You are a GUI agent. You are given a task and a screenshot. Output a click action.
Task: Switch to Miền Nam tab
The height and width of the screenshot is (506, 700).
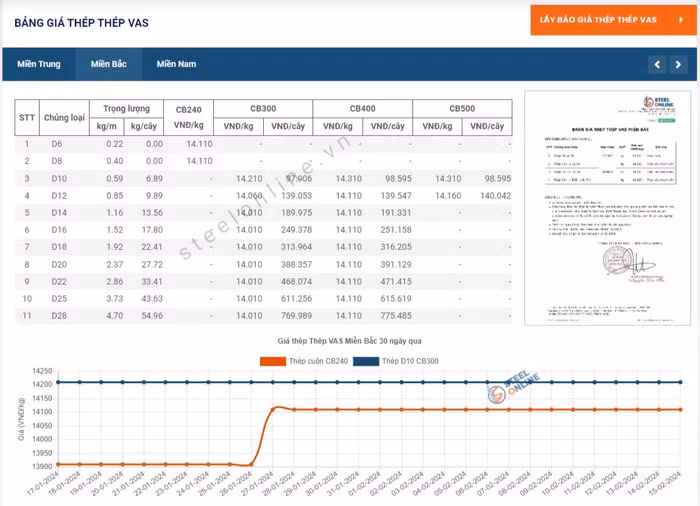point(176,64)
